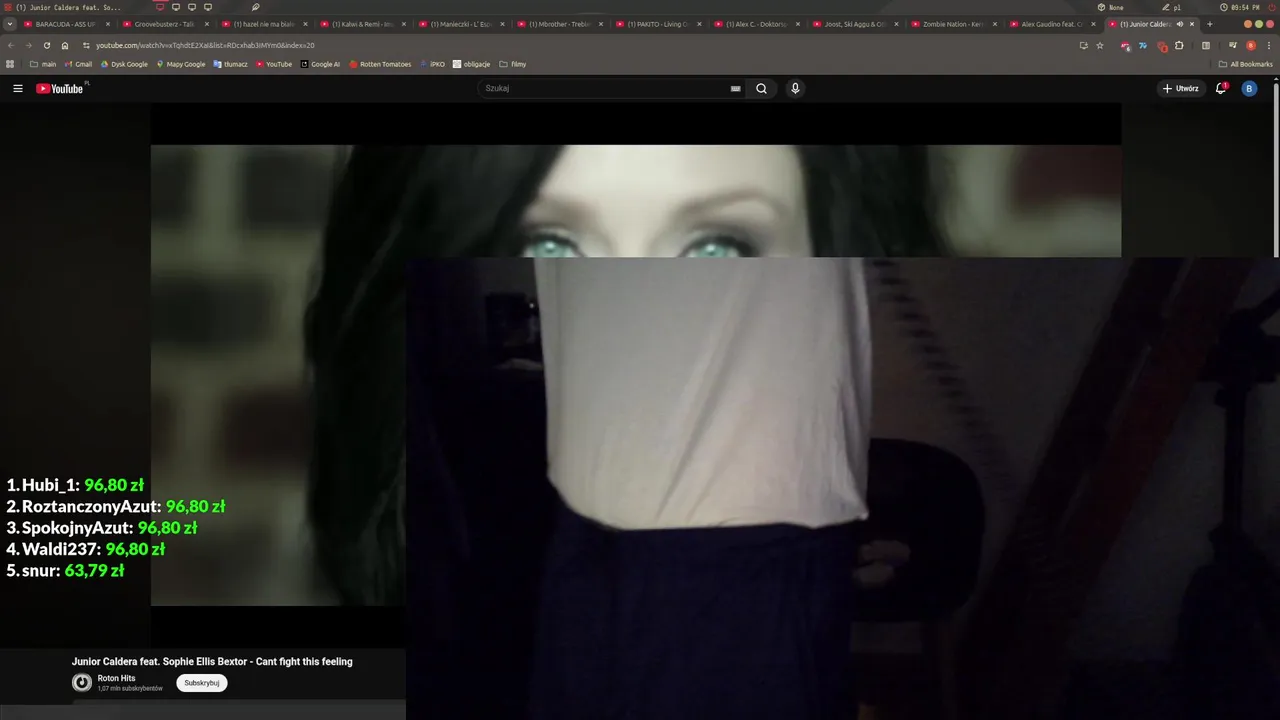Open the media control icon in the toolbar
Image resolution: width=1280 pixels, height=720 pixels.
tap(1233, 45)
